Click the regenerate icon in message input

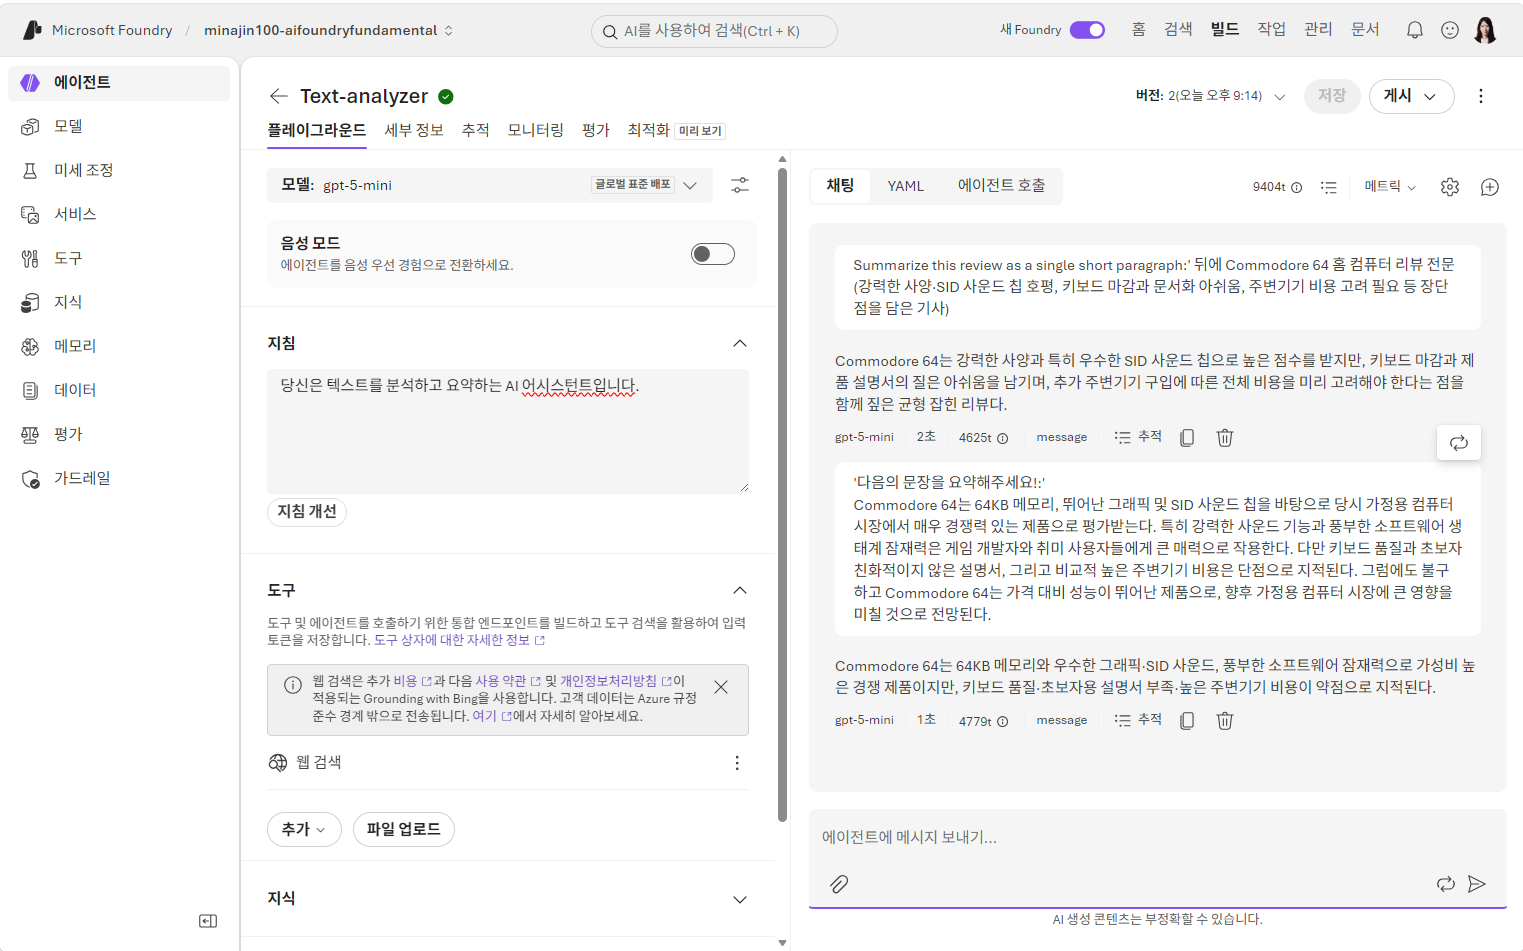(1446, 884)
